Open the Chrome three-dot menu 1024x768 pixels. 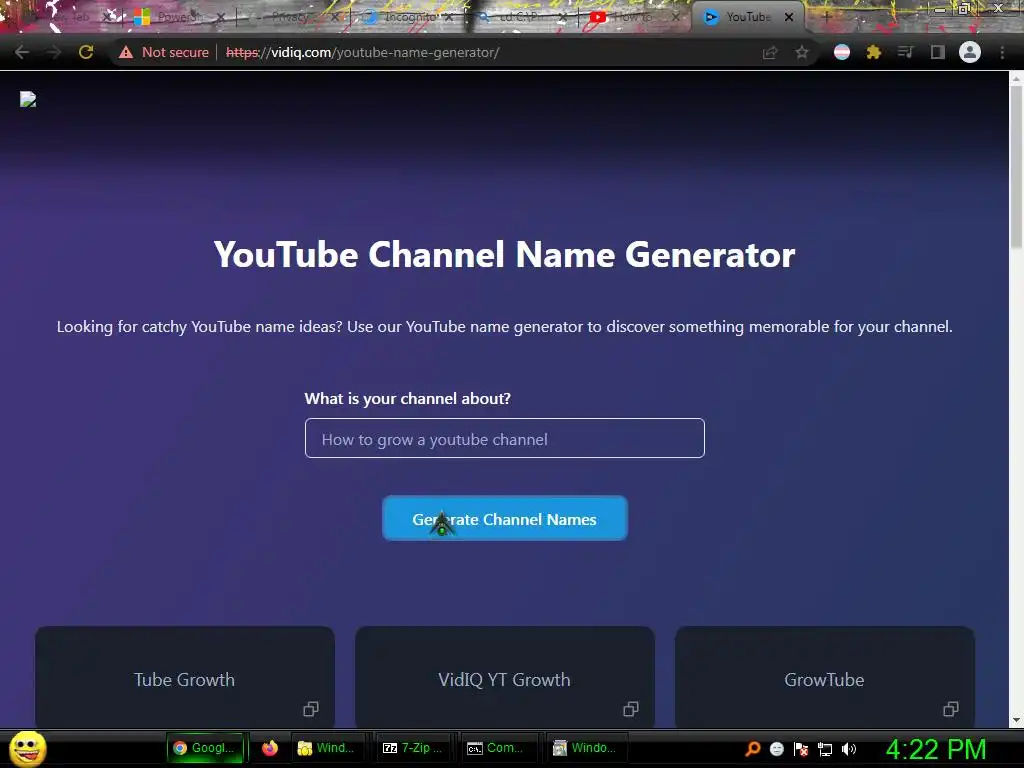[x=1002, y=52]
